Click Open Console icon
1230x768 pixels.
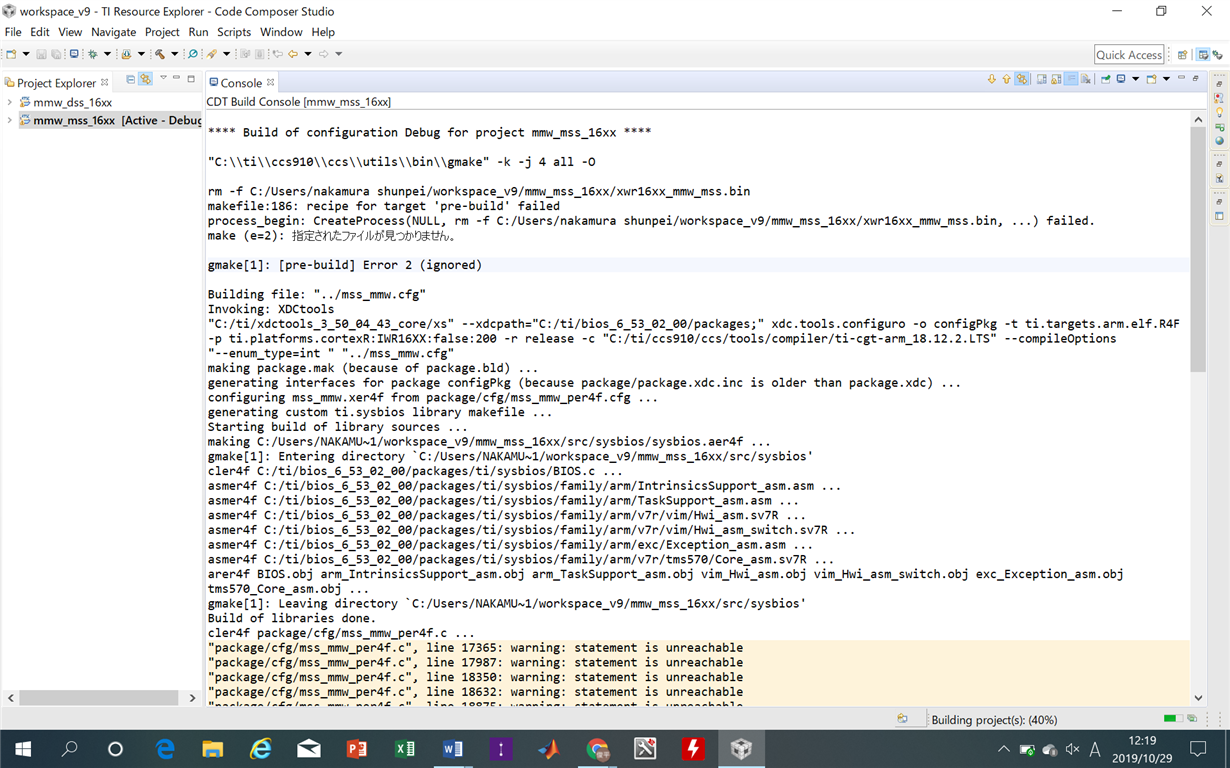click(1151, 79)
